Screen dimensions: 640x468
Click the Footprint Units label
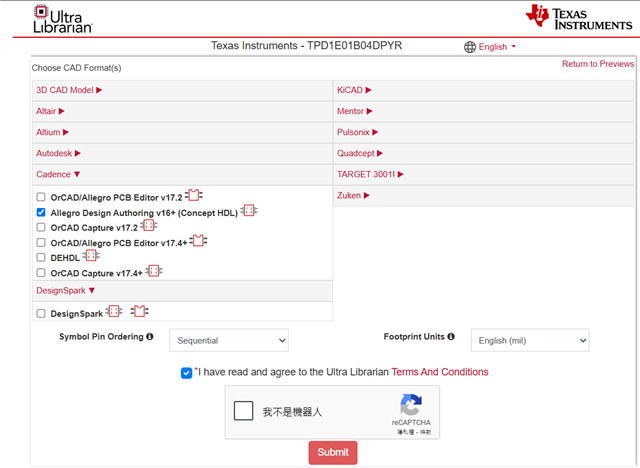coord(414,337)
